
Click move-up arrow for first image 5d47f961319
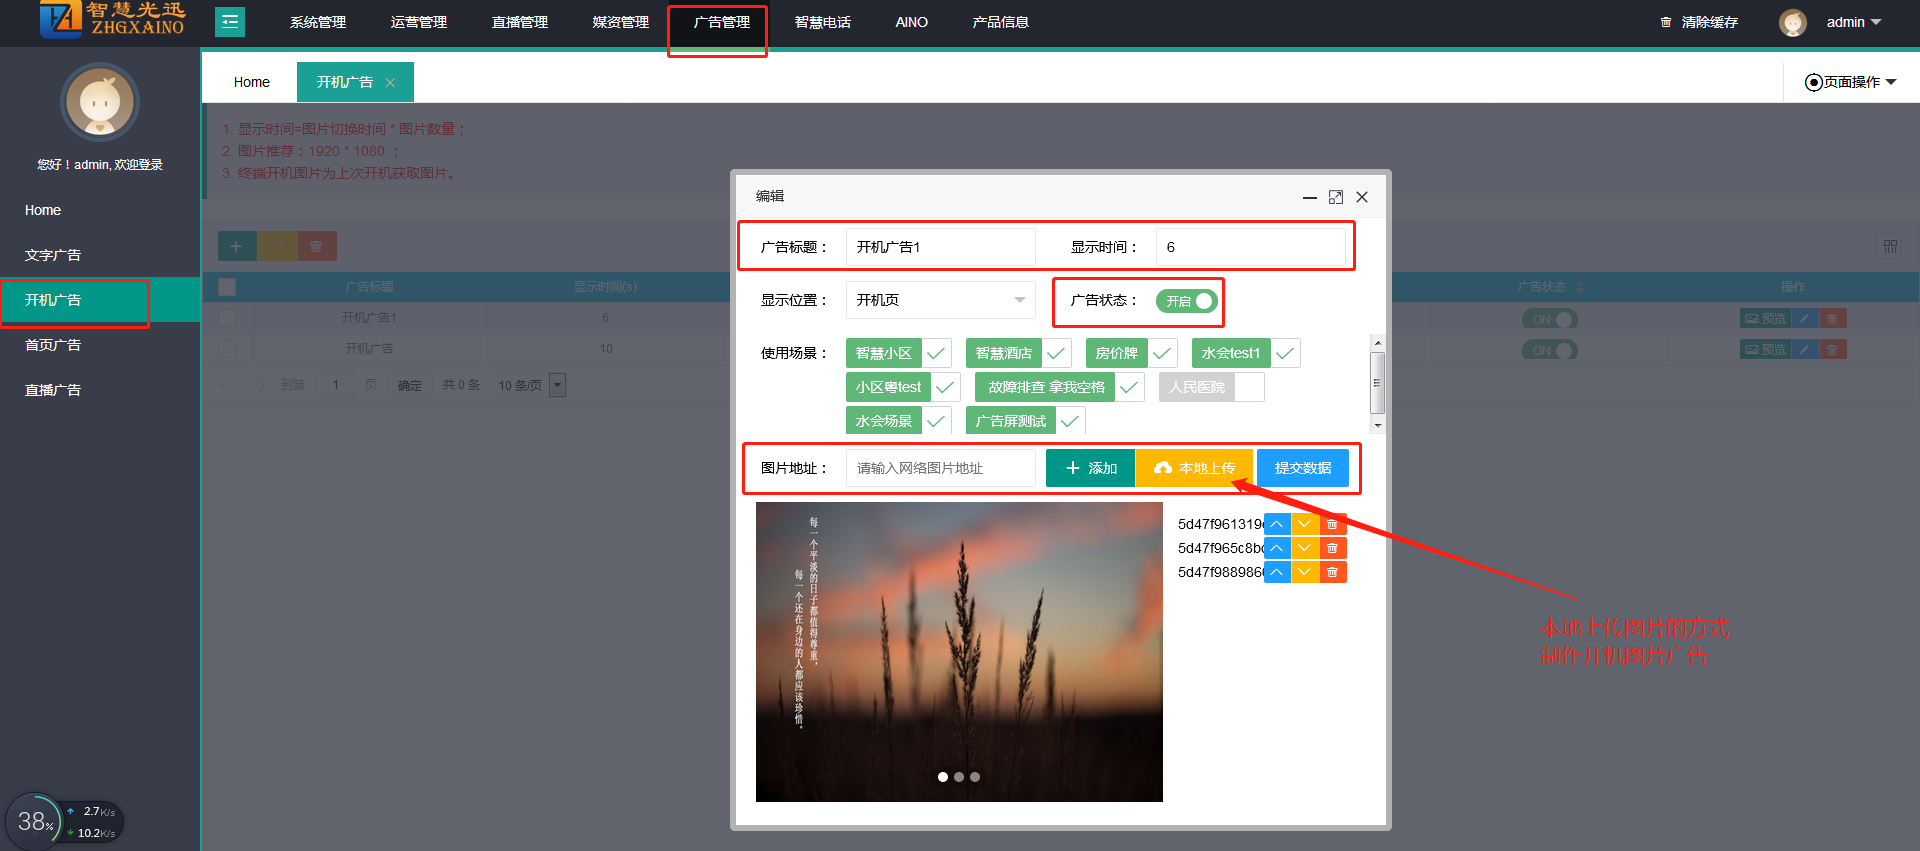(x=1277, y=524)
